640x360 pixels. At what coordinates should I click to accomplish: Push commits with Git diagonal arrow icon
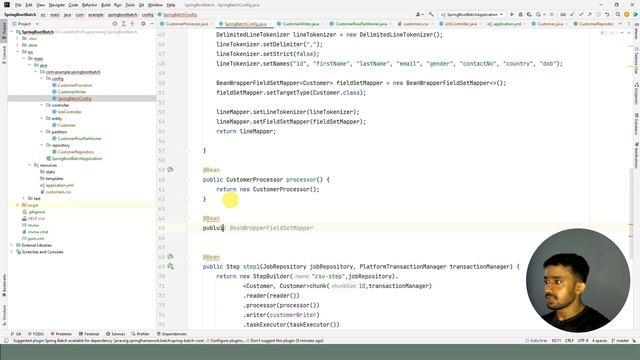click(x=589, y=14)
